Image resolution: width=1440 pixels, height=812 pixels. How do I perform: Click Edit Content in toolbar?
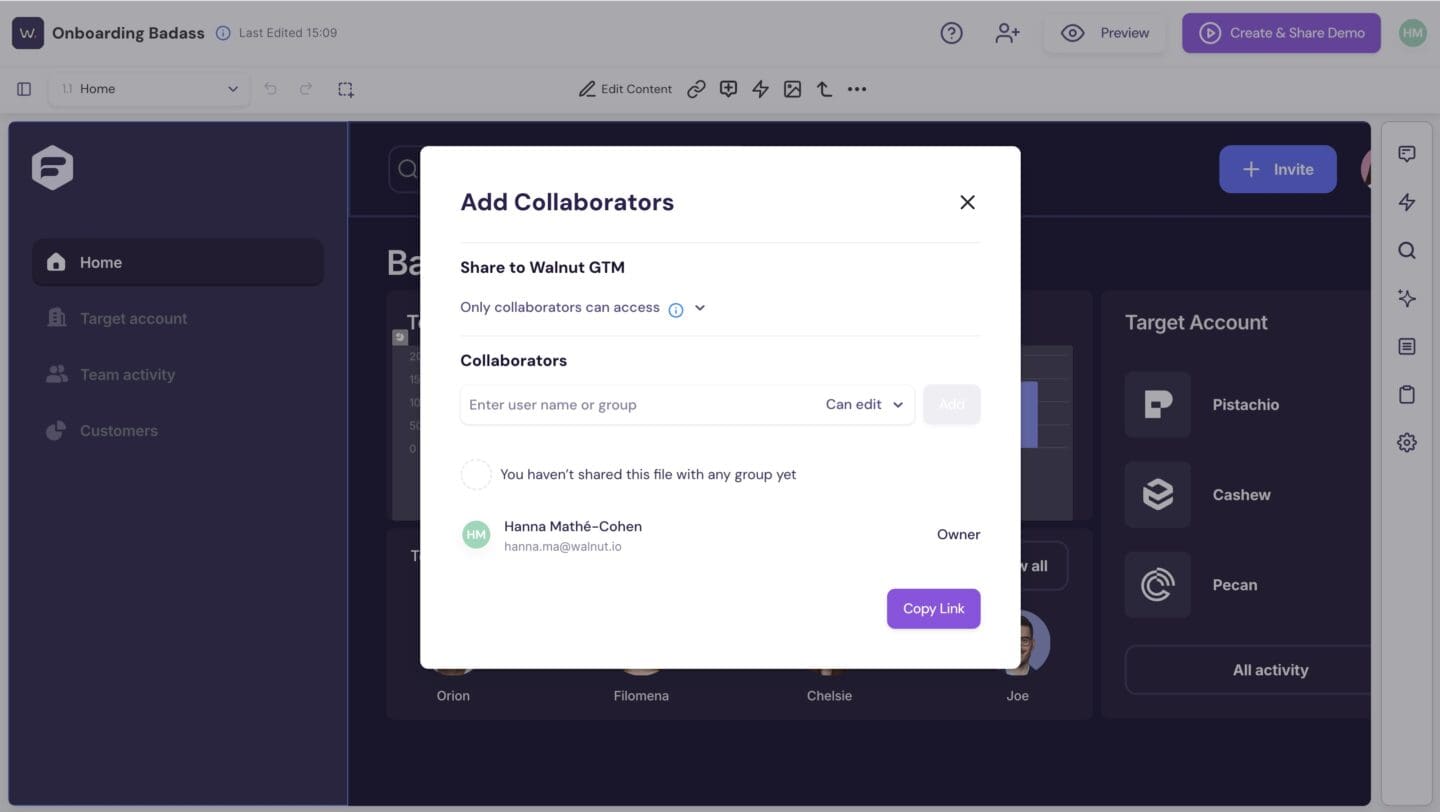625,89
